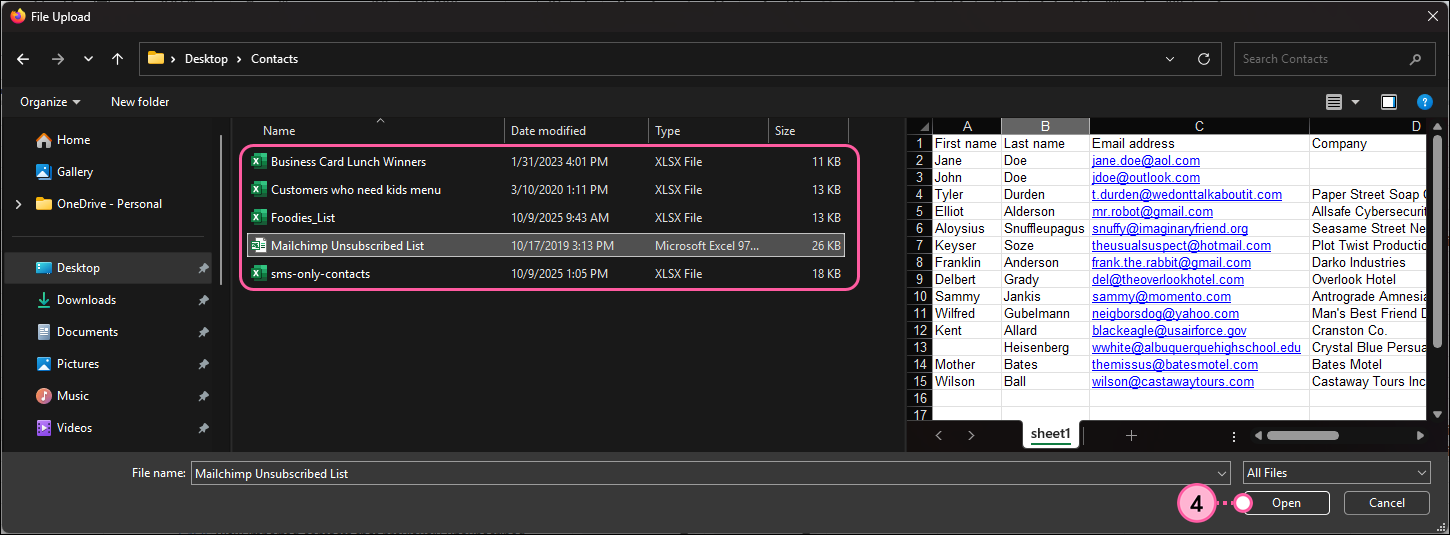Image resolution: width=1450 pixels, height=535 pixels.
Task: Open the Organize menu
Action: (50, 102)
